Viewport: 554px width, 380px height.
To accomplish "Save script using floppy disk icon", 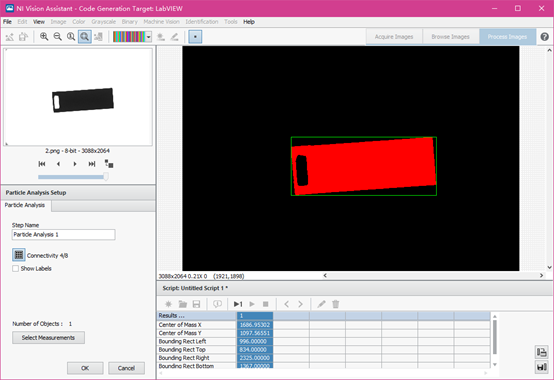I will coord(196,304).
